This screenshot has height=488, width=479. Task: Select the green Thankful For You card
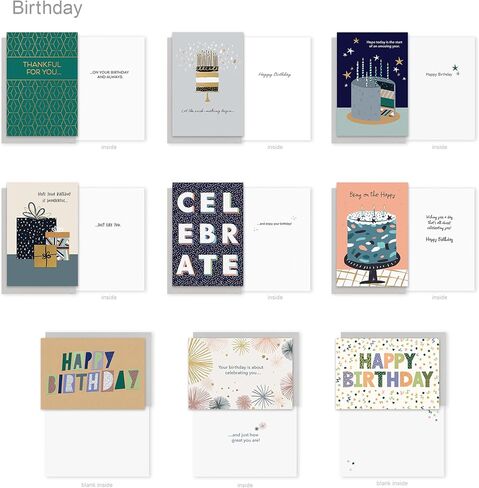click(42, 84)
